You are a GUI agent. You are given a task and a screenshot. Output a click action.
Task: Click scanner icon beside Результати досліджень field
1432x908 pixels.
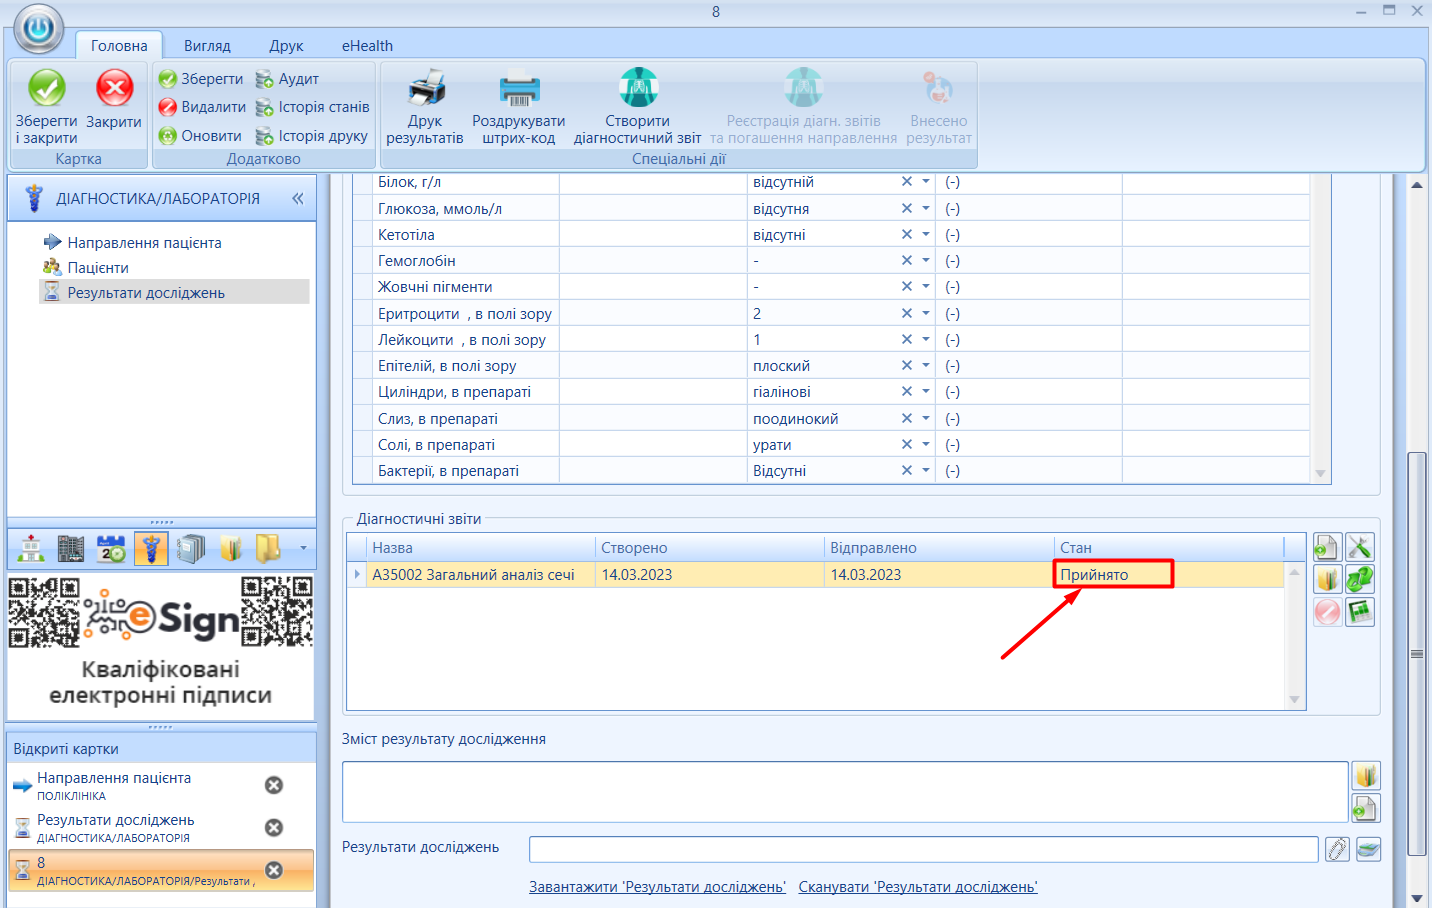tap(1368, 850)
